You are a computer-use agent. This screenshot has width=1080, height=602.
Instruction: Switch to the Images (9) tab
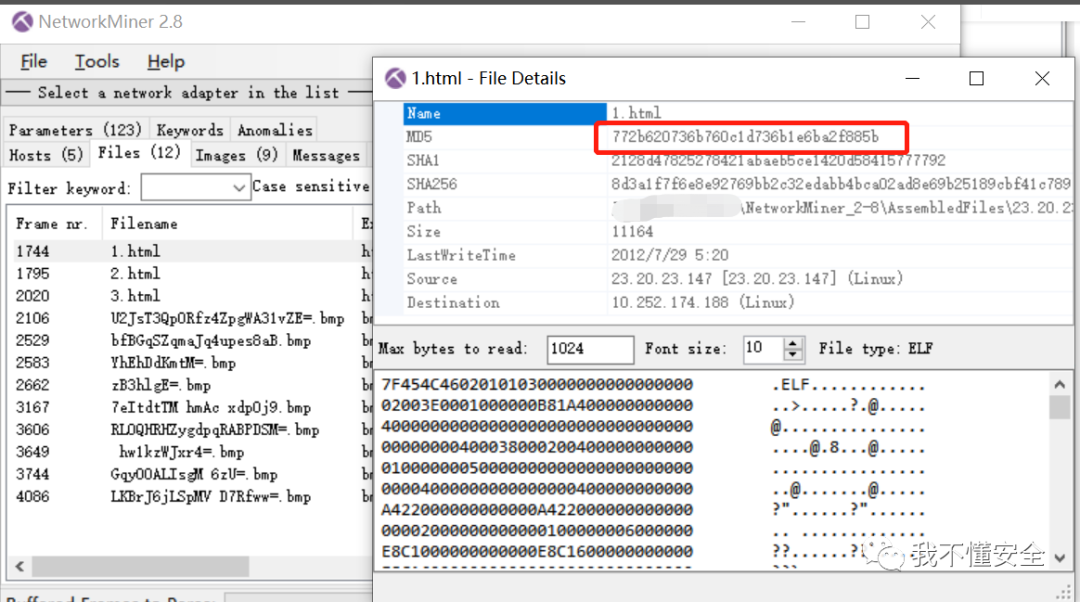pyautogui.click(x=236, y=155)
